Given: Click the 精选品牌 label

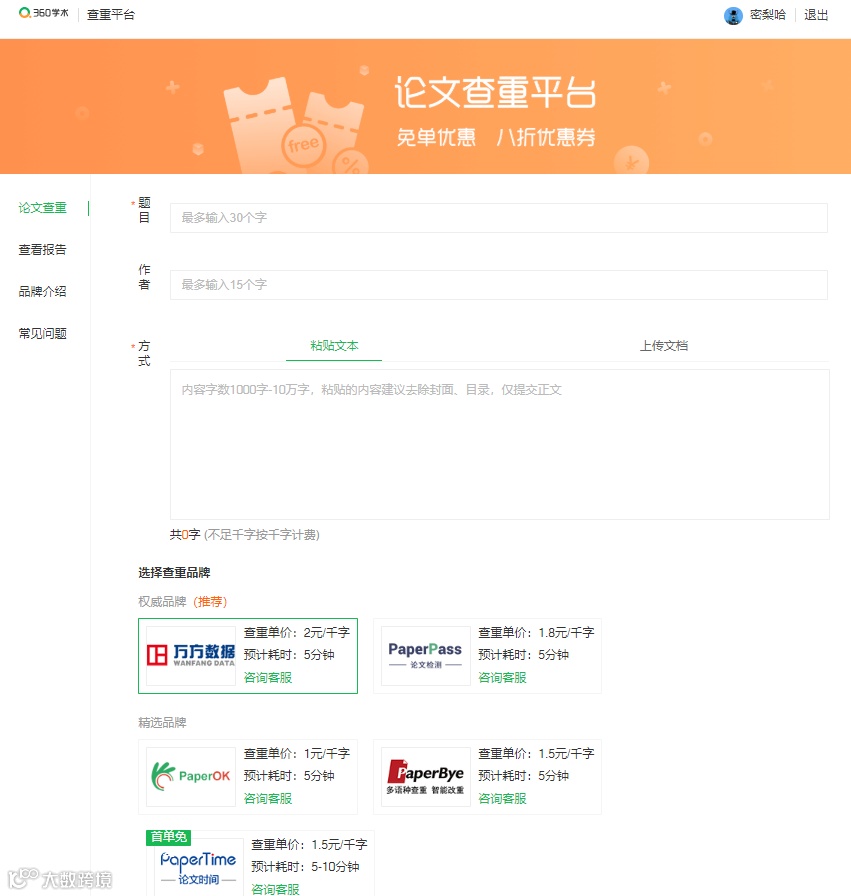Looking at the screenshot, I should click(162, 723).
